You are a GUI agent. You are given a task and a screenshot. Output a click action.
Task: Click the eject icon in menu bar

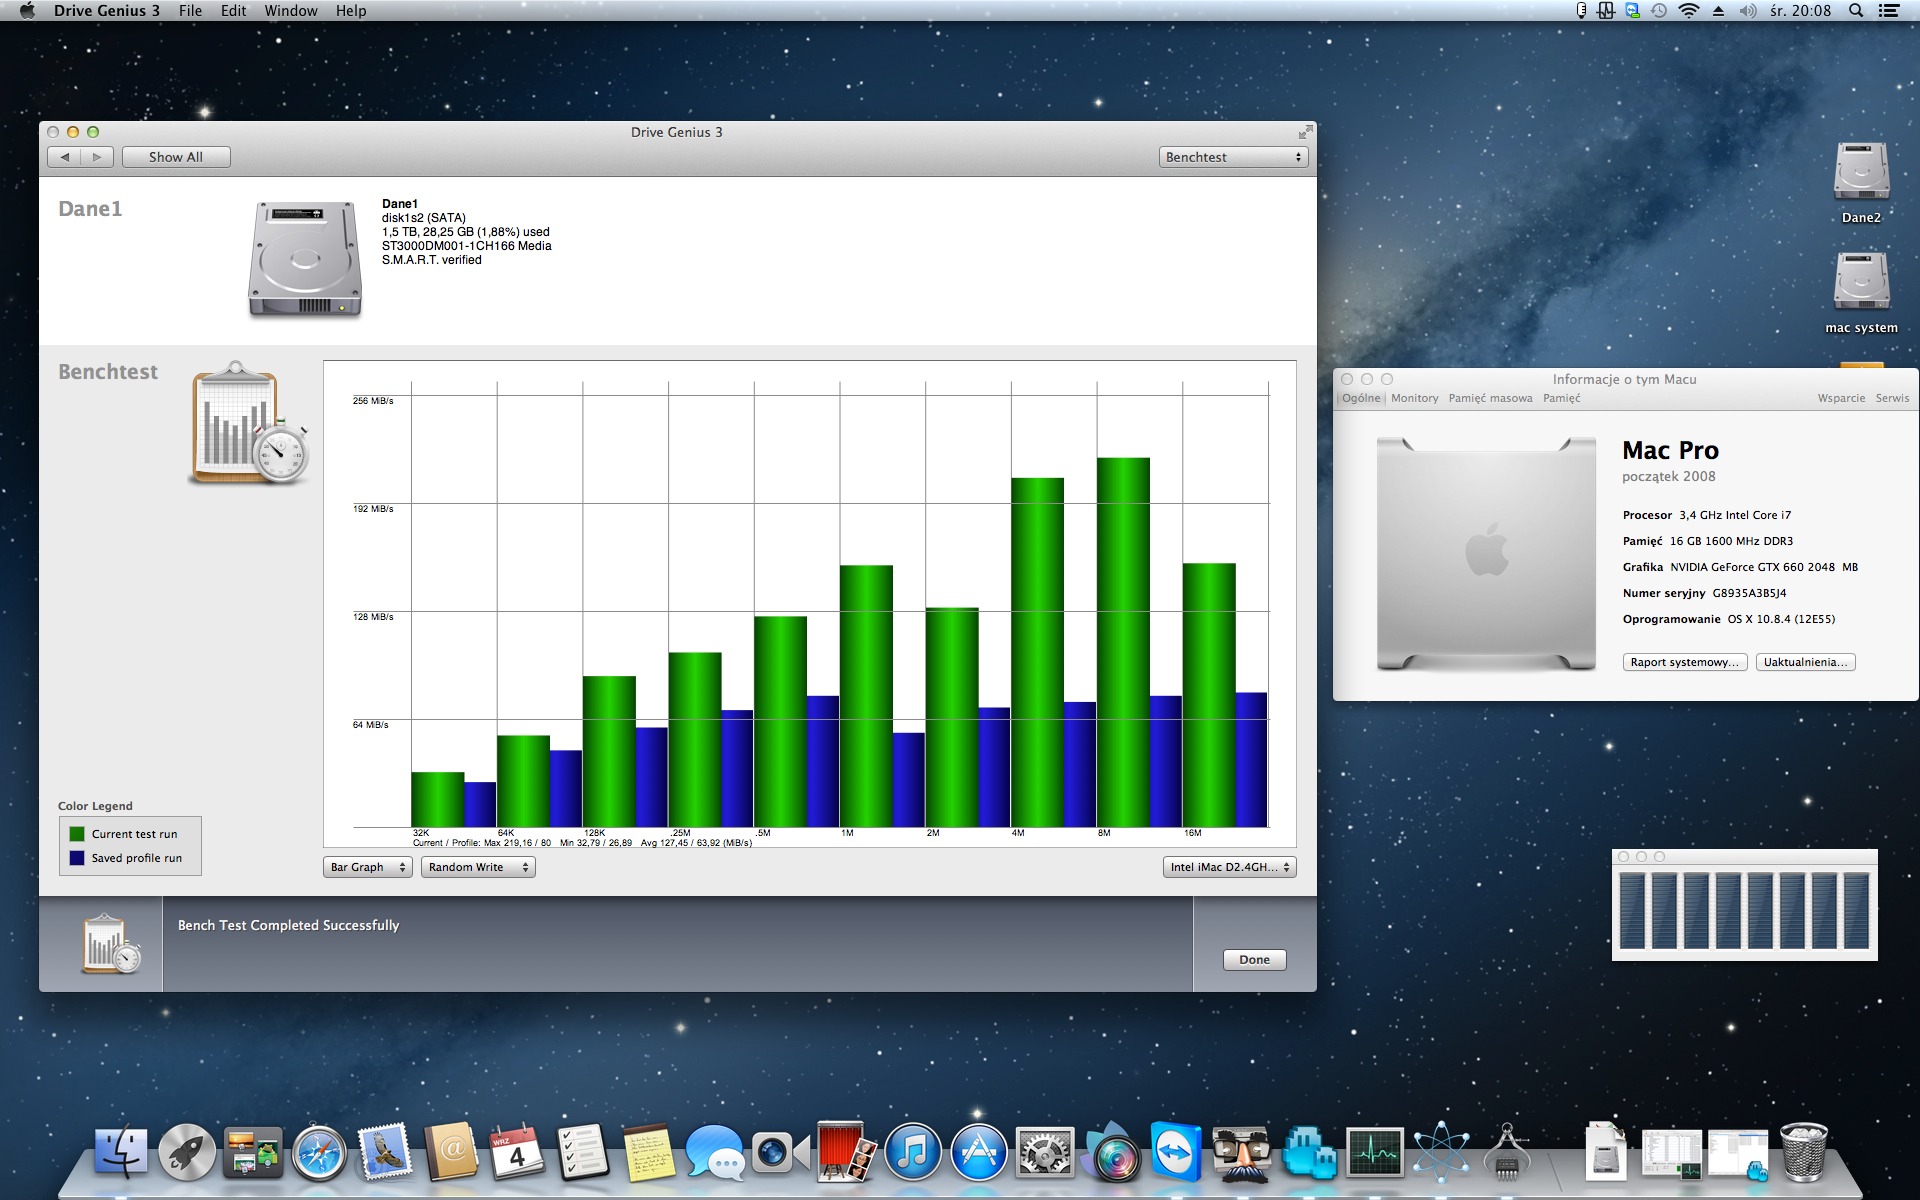tap(1718, 11)
